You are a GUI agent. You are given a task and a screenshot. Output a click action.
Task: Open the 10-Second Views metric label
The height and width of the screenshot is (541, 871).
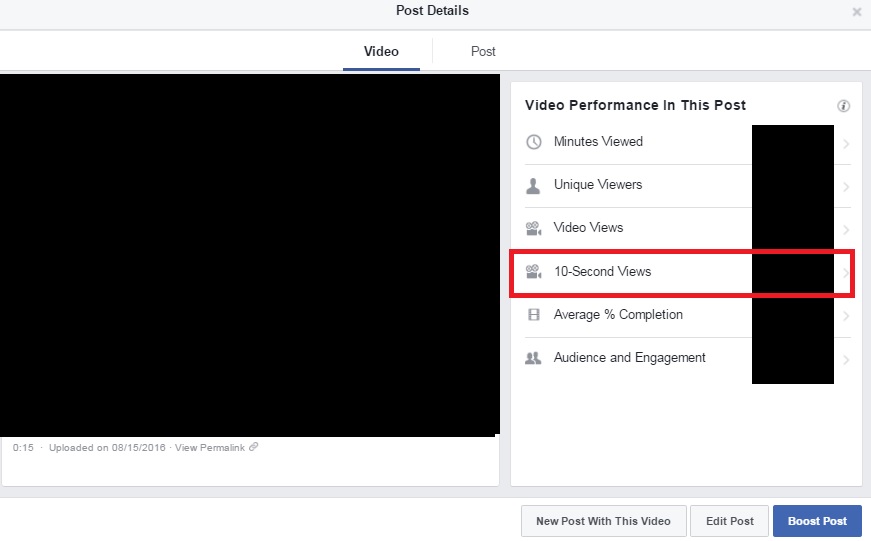pyautogui.click(x=602, y=272)
